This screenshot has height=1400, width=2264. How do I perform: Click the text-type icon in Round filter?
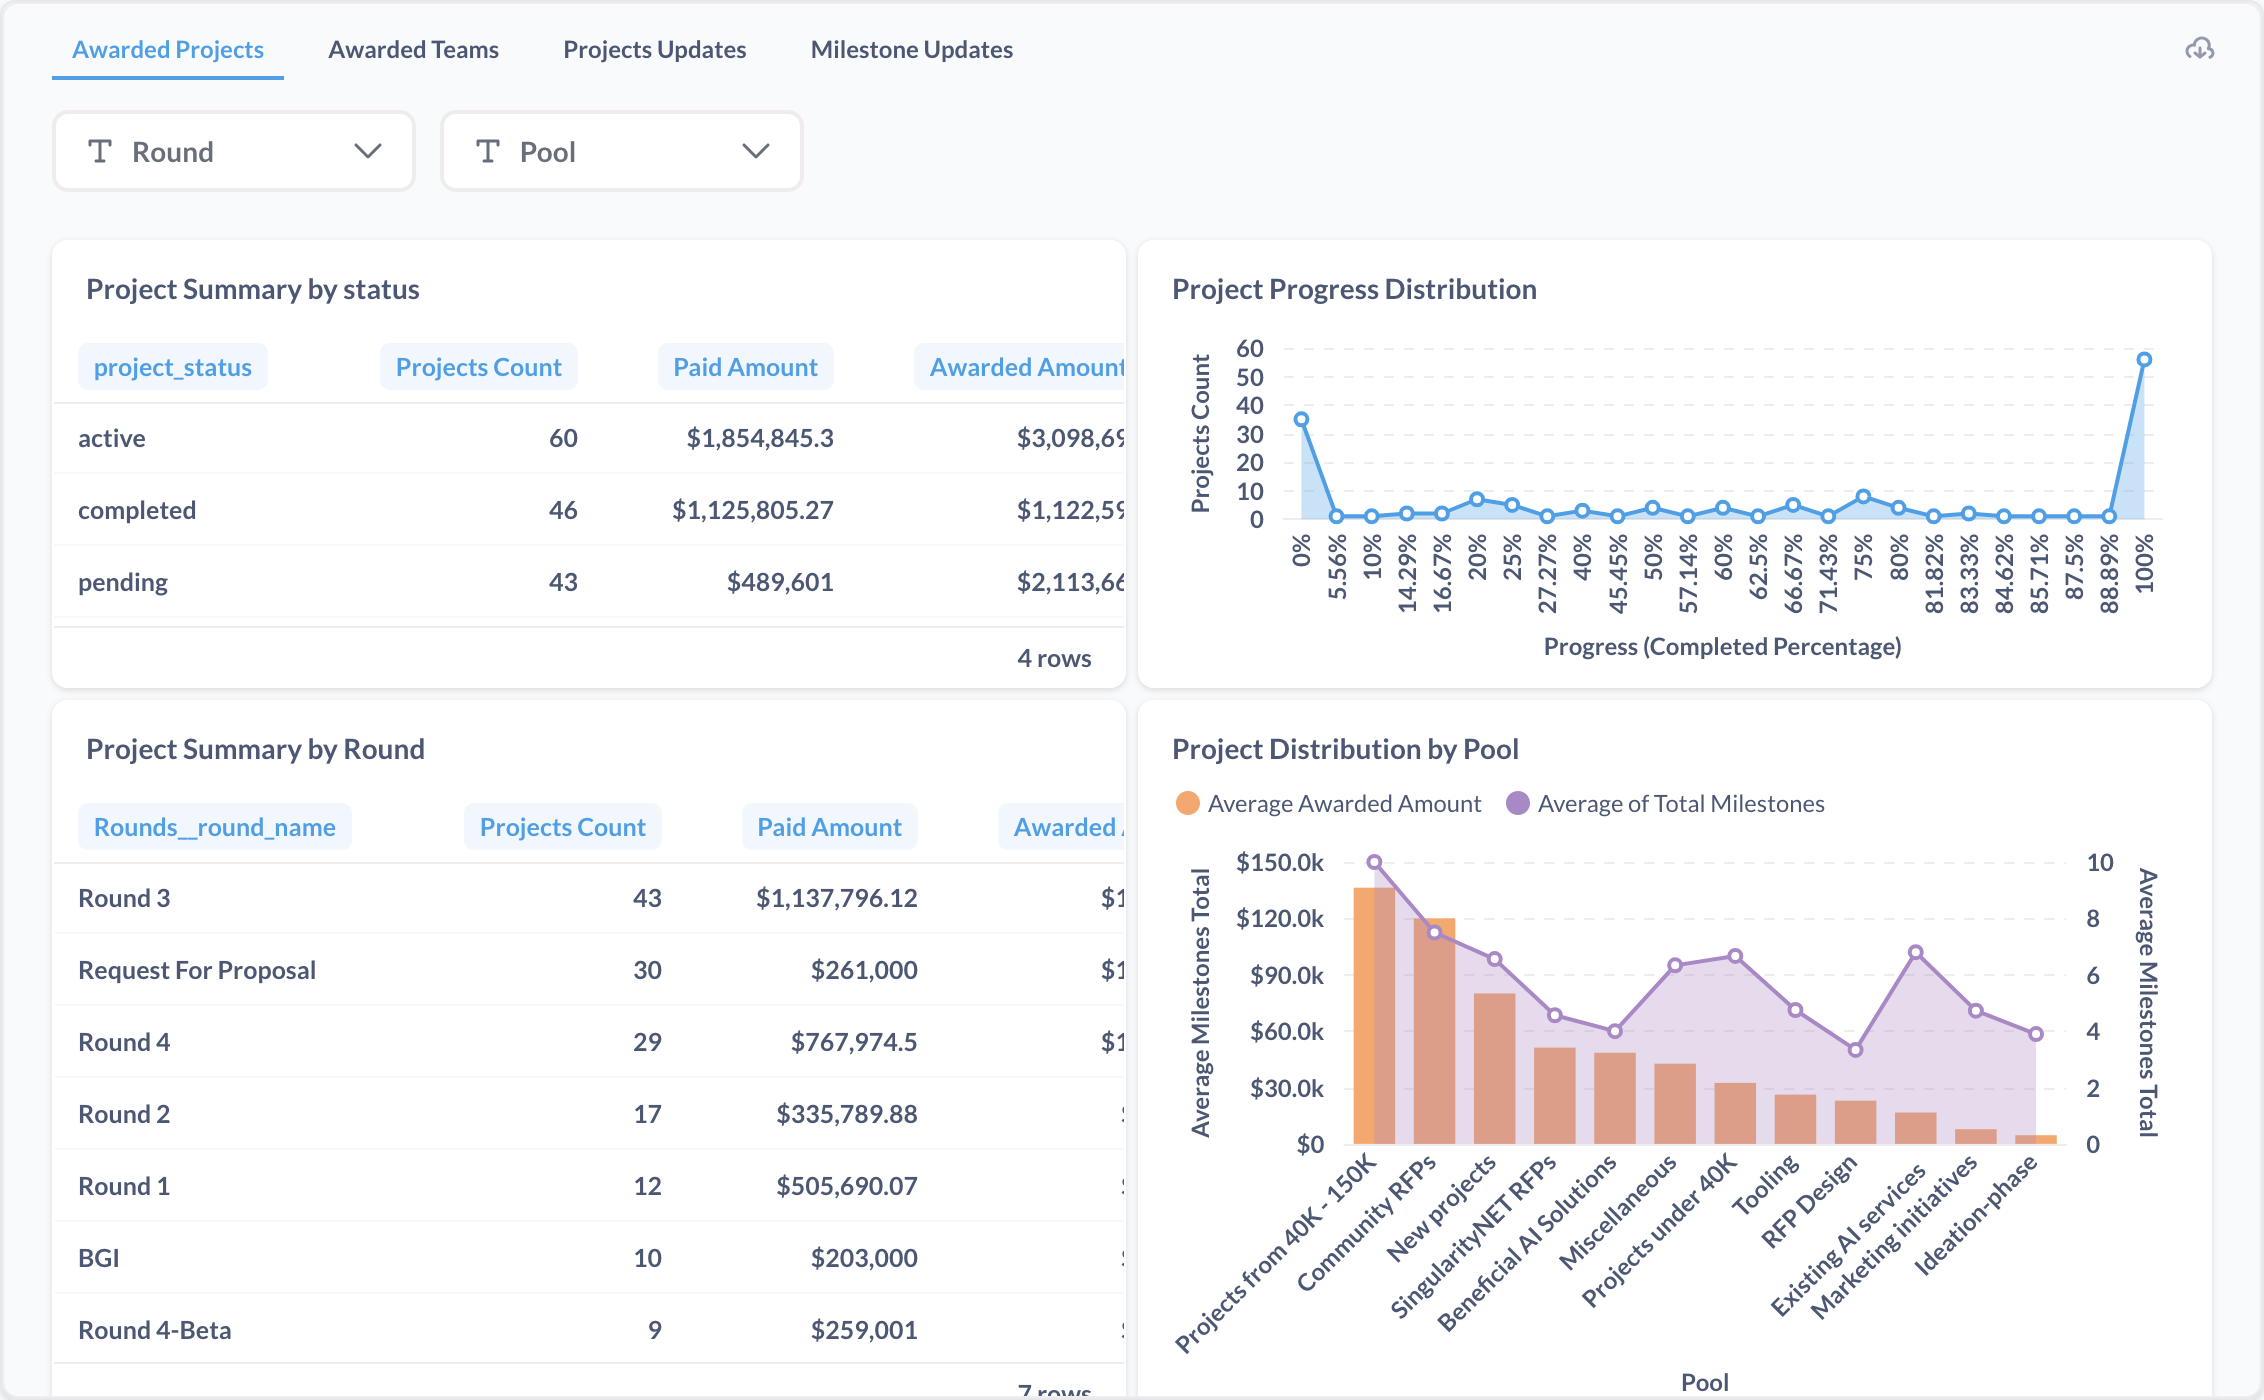point(100,151)
